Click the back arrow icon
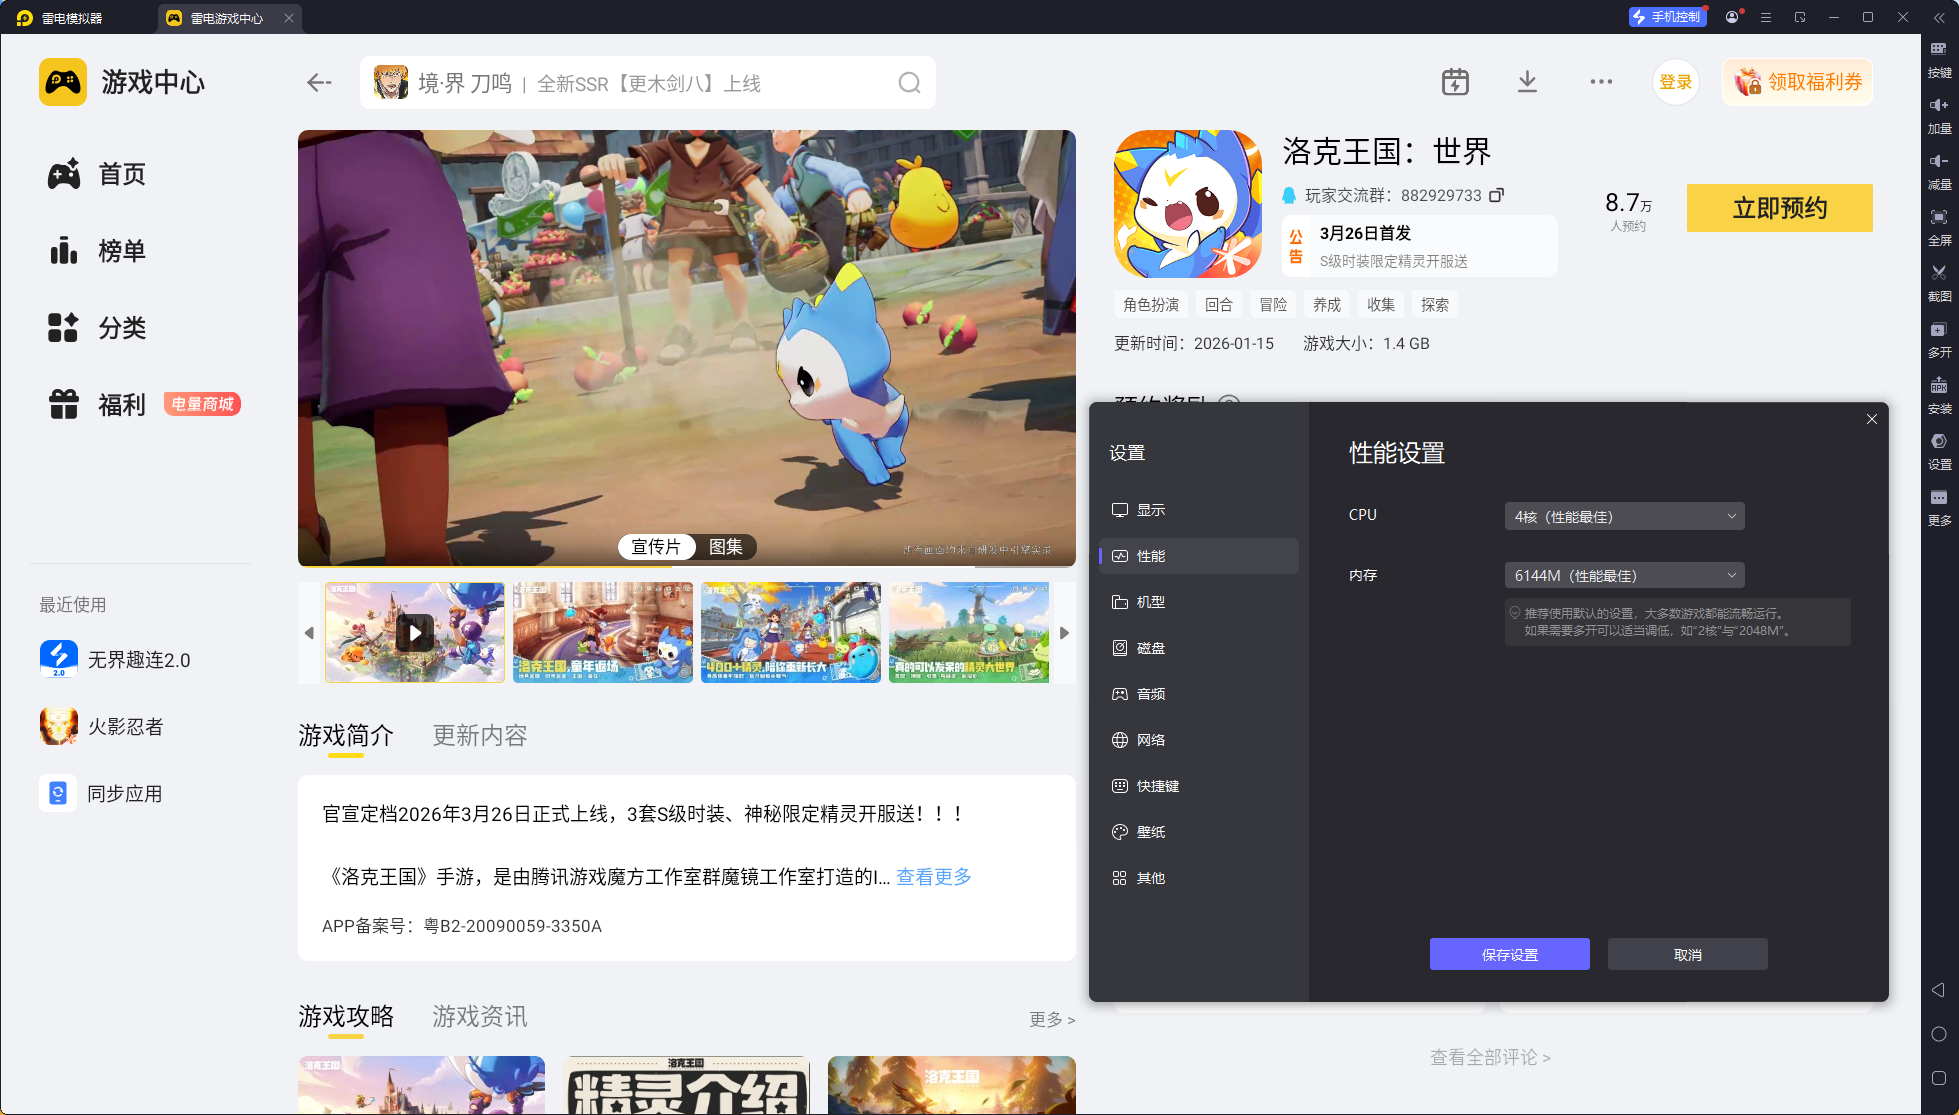Viewport: 1959px width, 1115px height. click(319, 83)
